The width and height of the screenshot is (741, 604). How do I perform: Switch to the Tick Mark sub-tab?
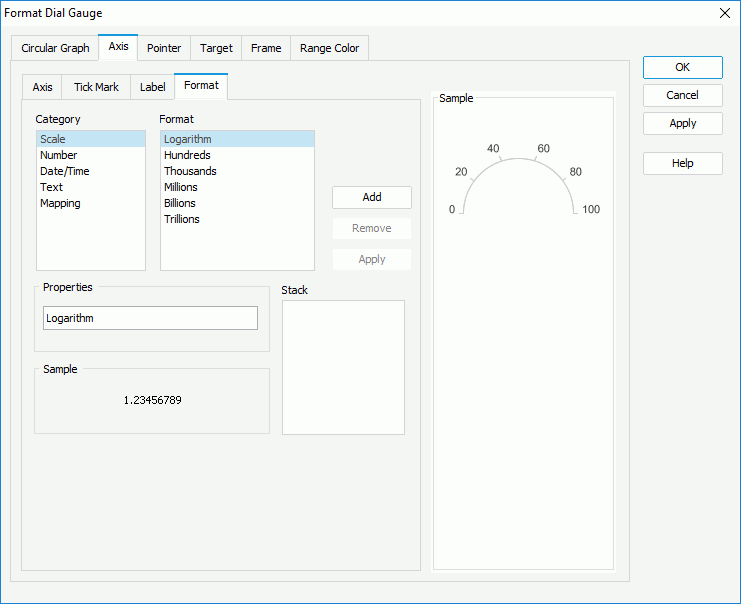point(96,87)
